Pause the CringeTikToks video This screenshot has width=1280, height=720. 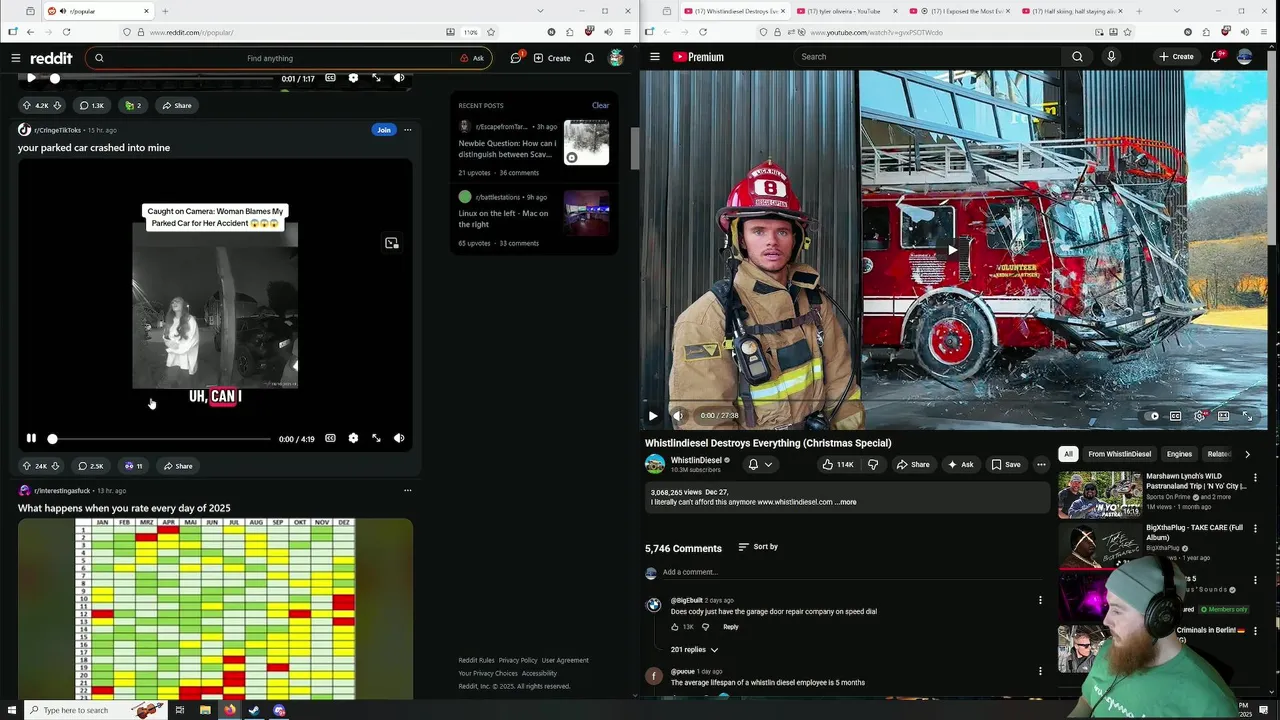(31, 438)
